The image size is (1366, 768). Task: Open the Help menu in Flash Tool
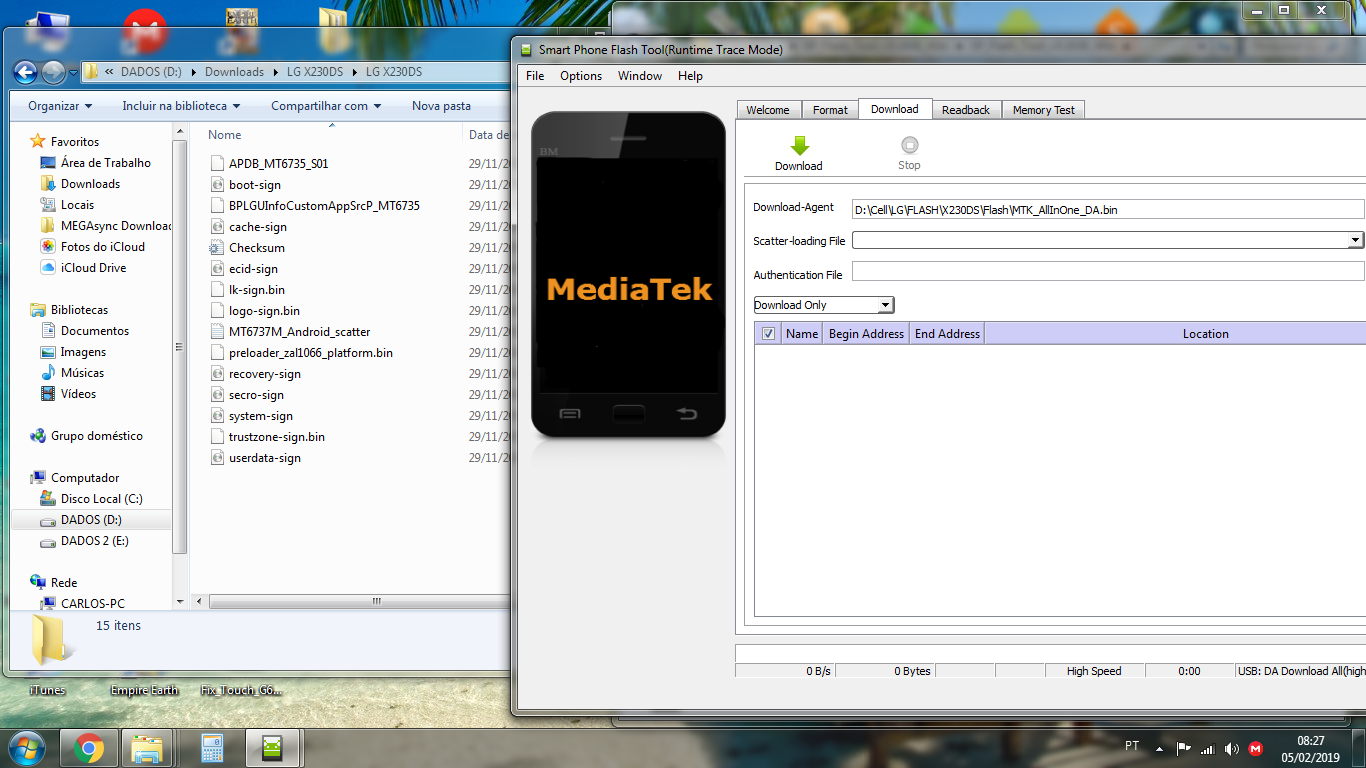[690, 76]
